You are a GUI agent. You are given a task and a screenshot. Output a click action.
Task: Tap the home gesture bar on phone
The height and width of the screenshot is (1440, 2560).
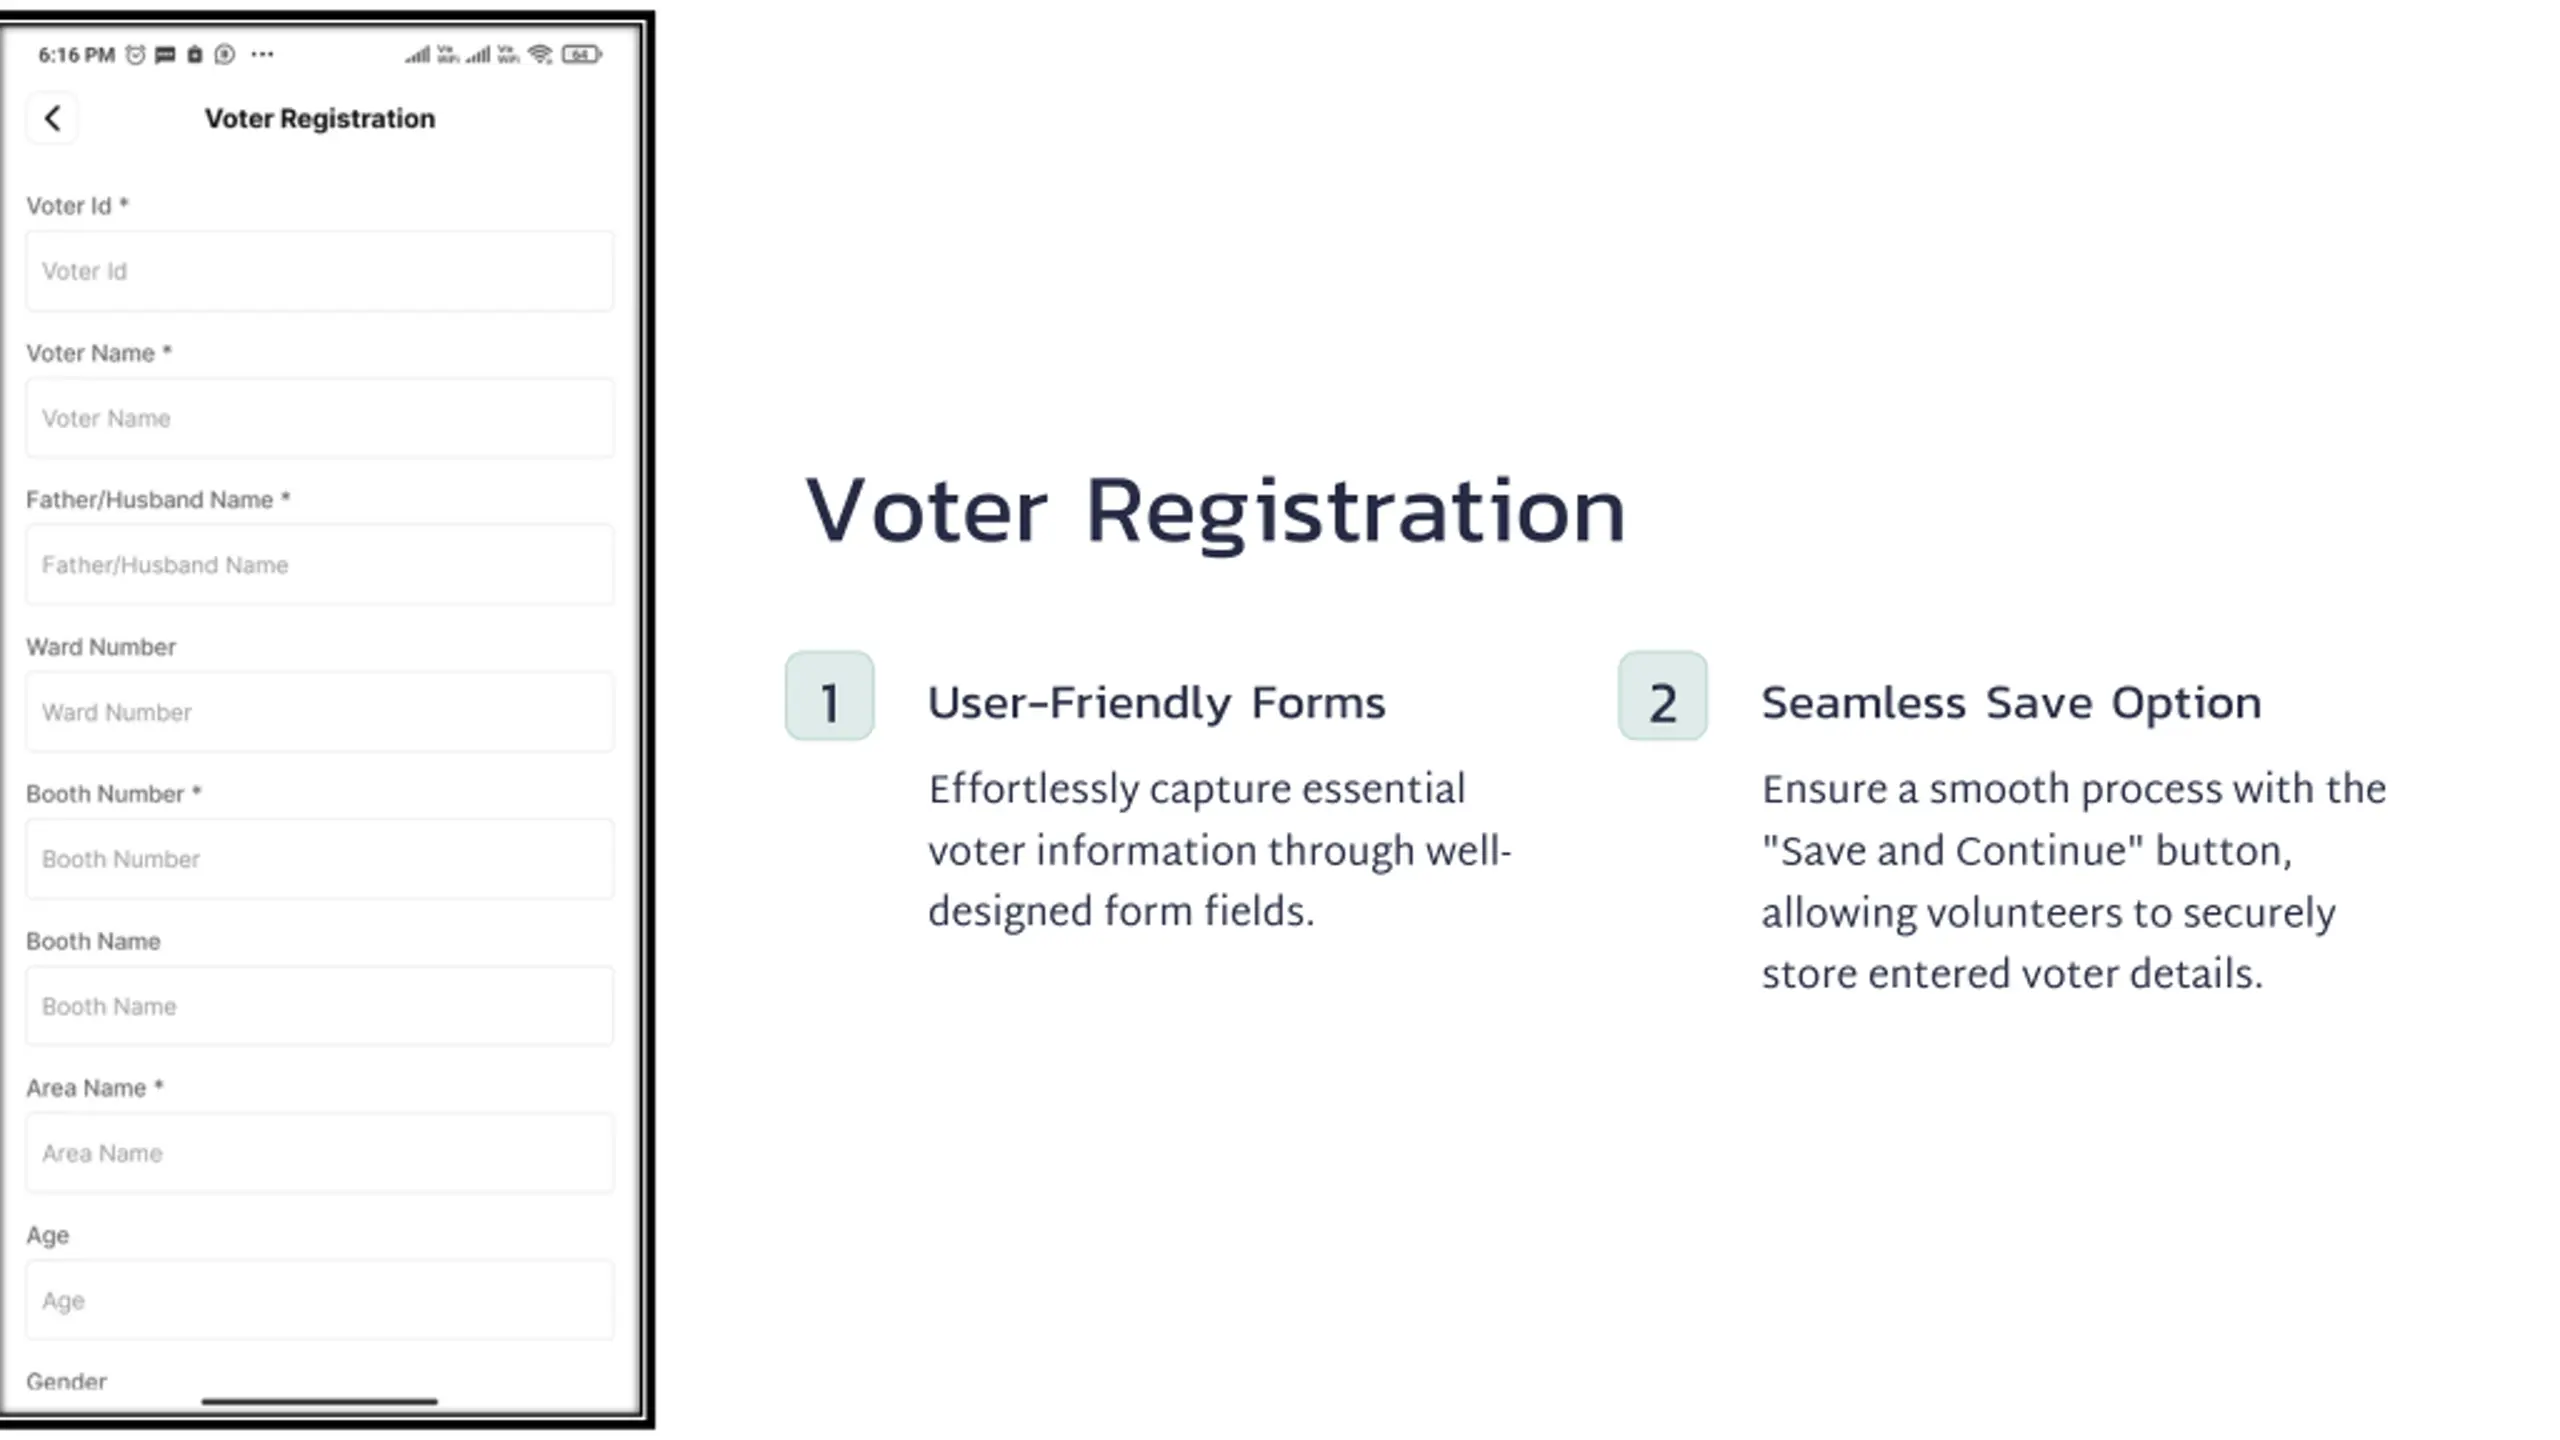tap(319, 1401)
